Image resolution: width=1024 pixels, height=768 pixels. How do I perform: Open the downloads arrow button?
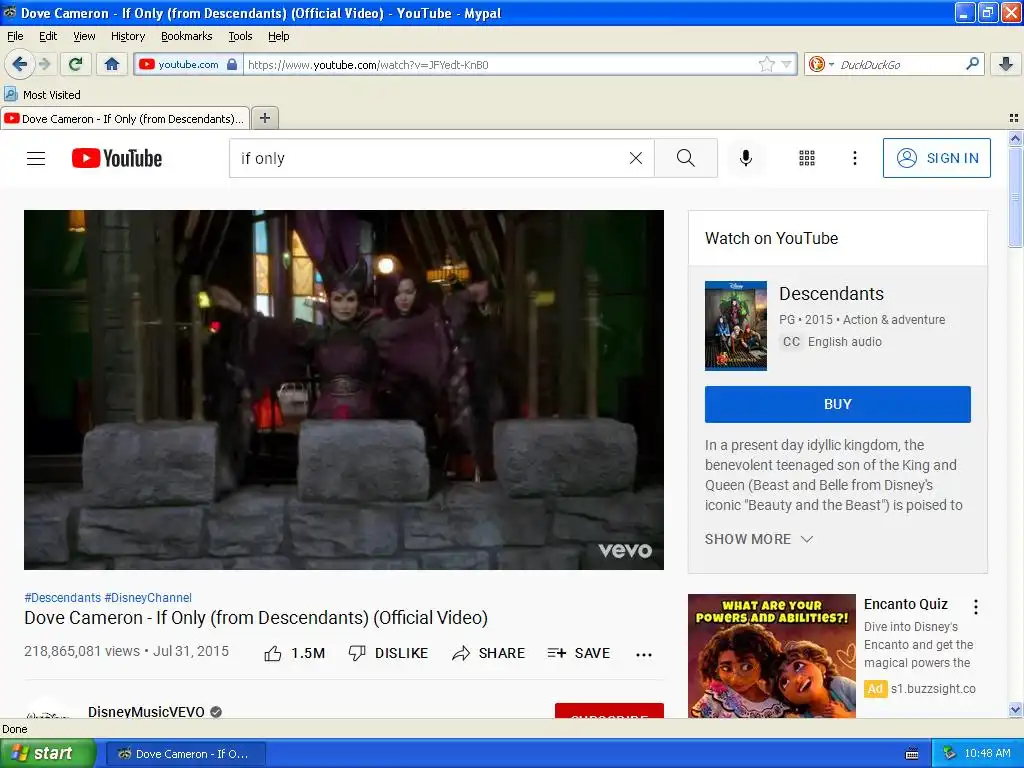[x=1006, y=64]
